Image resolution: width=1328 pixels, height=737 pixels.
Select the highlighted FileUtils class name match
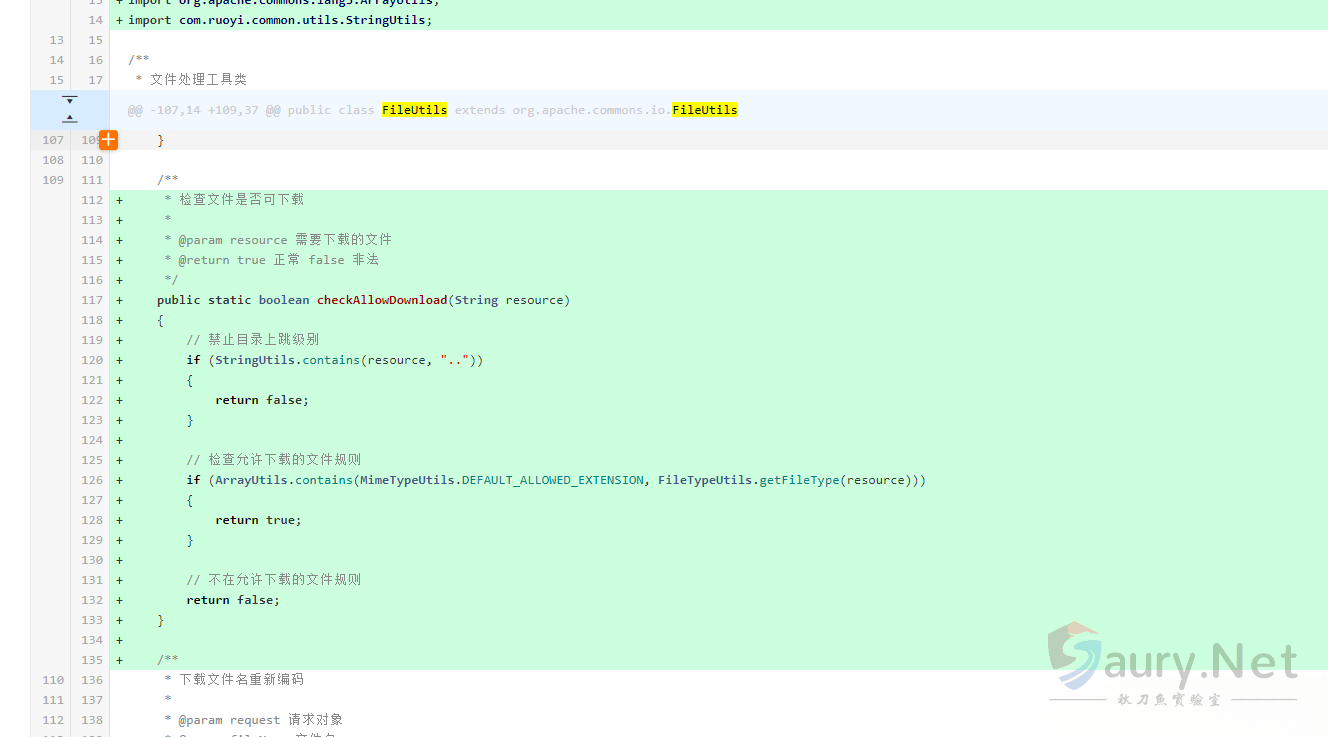[x=414, y=110]
